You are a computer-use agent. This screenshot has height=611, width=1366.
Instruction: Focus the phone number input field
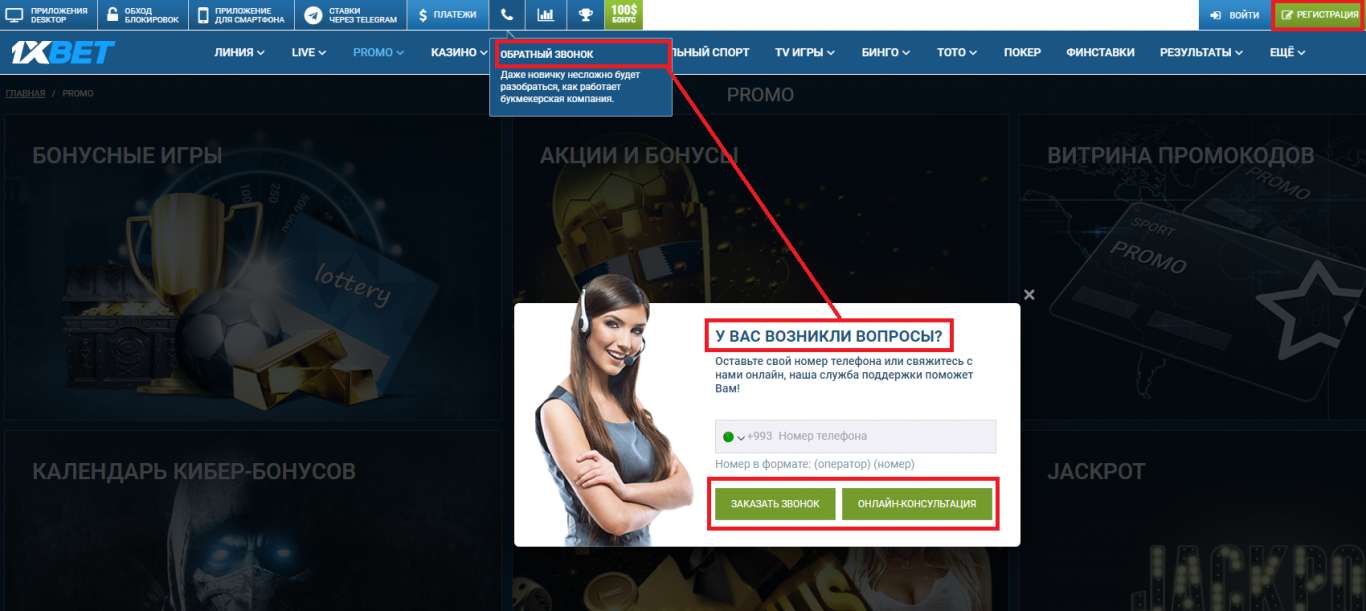pyautogui.click(x=885, y=436)
